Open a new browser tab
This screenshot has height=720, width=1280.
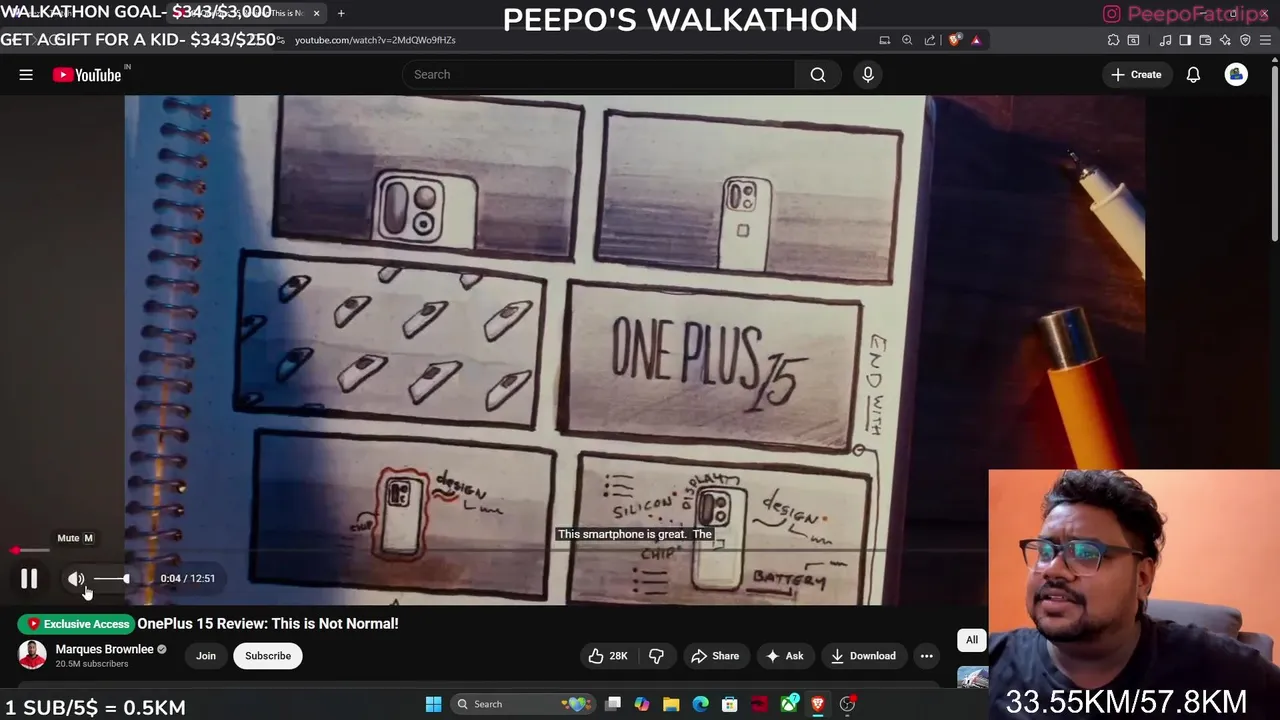(341, 13)
